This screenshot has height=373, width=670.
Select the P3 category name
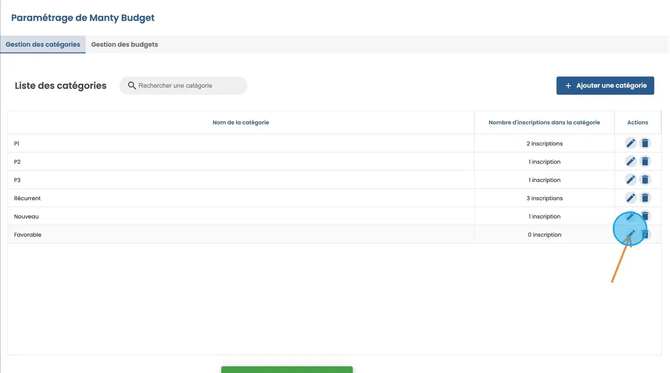[x=17, y=180]
